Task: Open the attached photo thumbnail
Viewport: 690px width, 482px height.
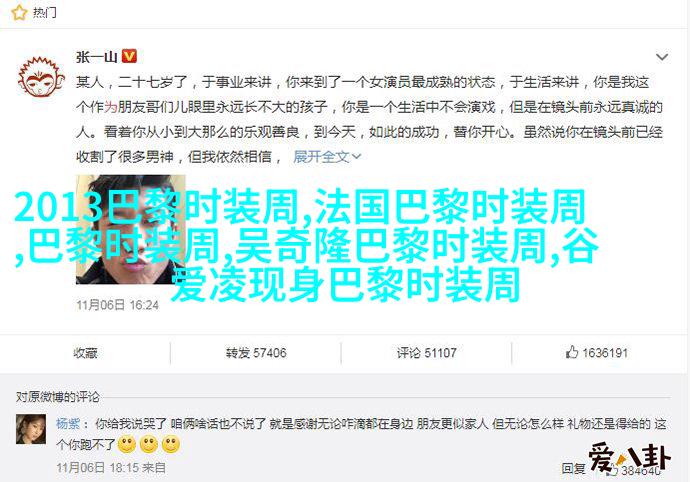Action: click(x=131, y=229)
